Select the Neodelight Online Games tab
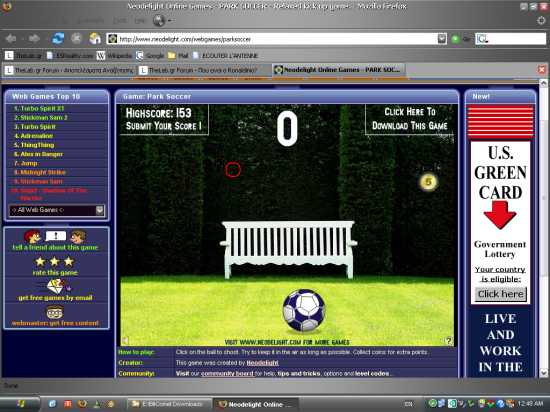The height and width of the screenshot is (412, 550). pos(337,70)
